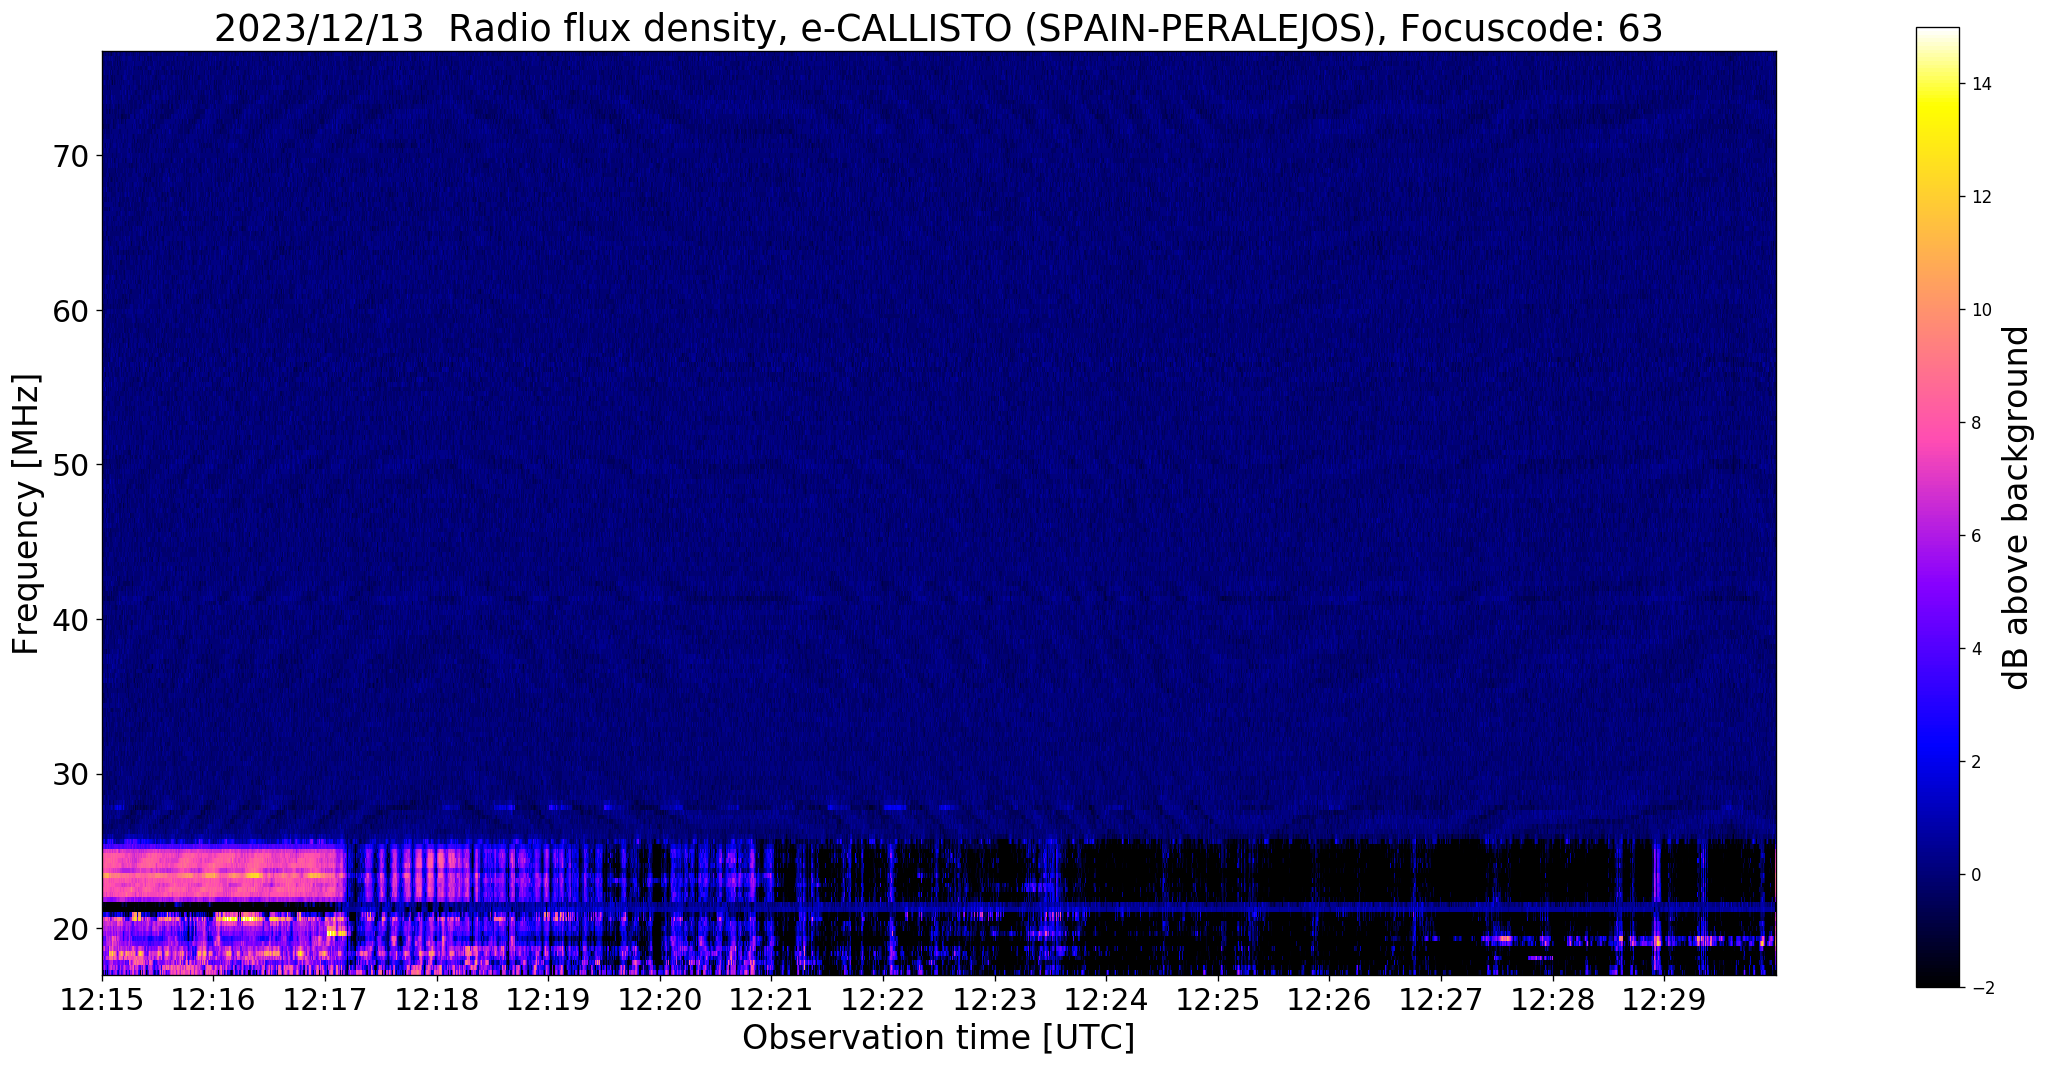Click the 12:24 time tick label
Viewport: 2047px width, 1067px height.
[x=1105, y=999]
